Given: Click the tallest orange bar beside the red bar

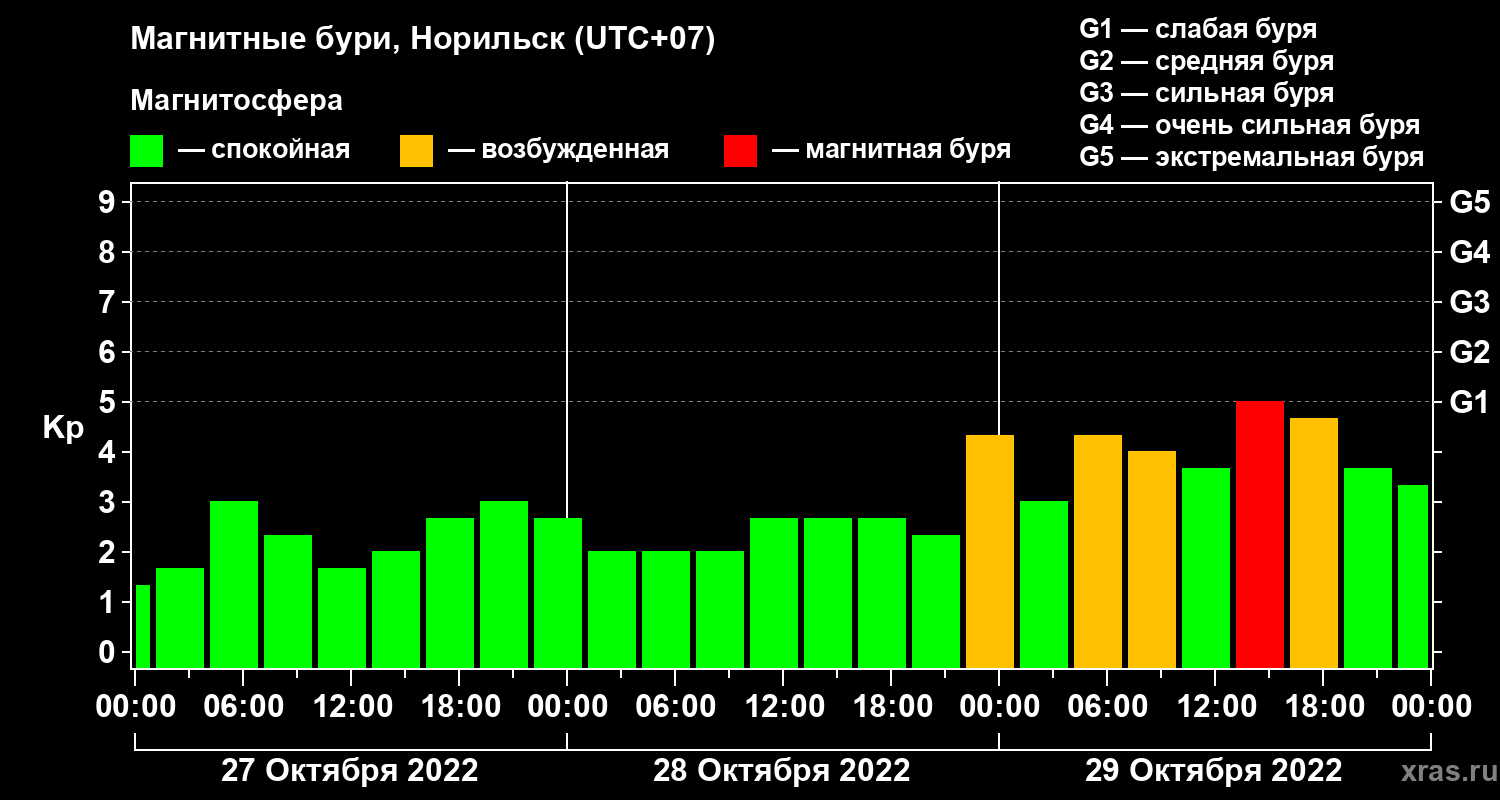Looking at the screenshot, I should (1314, 543).
